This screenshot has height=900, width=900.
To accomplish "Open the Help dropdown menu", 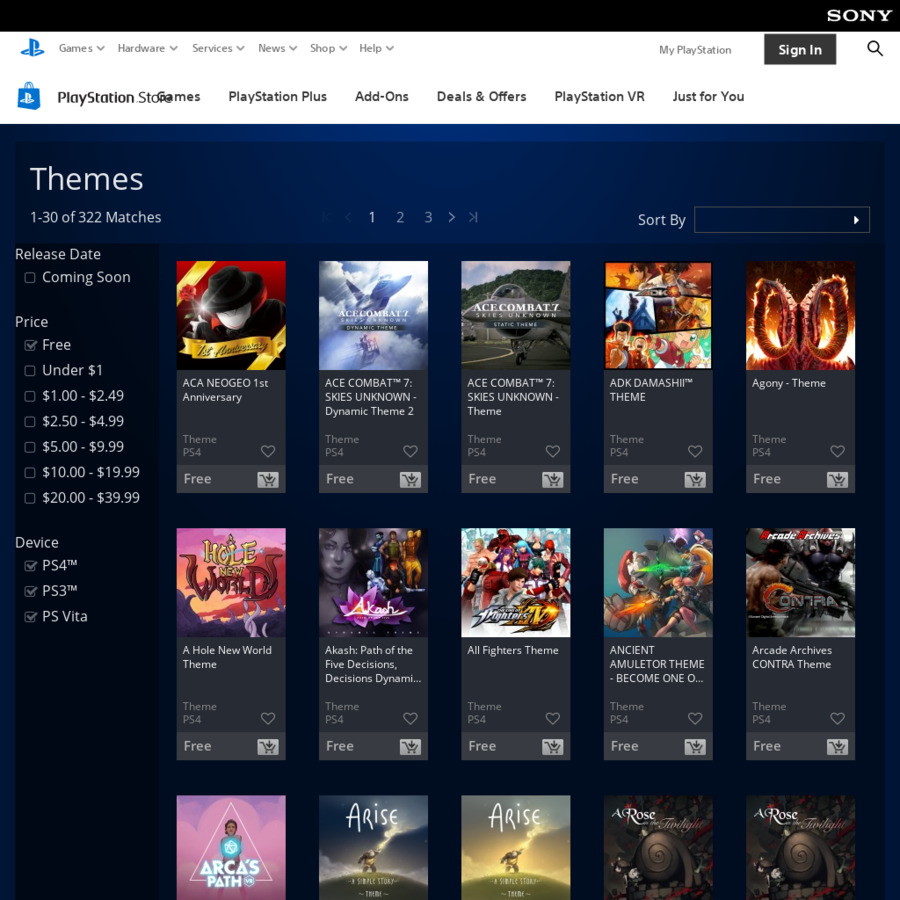I will coord(376,48).
